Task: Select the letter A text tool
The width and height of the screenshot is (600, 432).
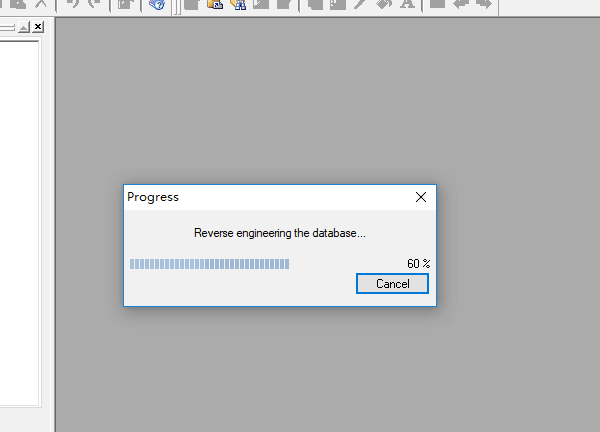Action: click(x=407, y=4)
